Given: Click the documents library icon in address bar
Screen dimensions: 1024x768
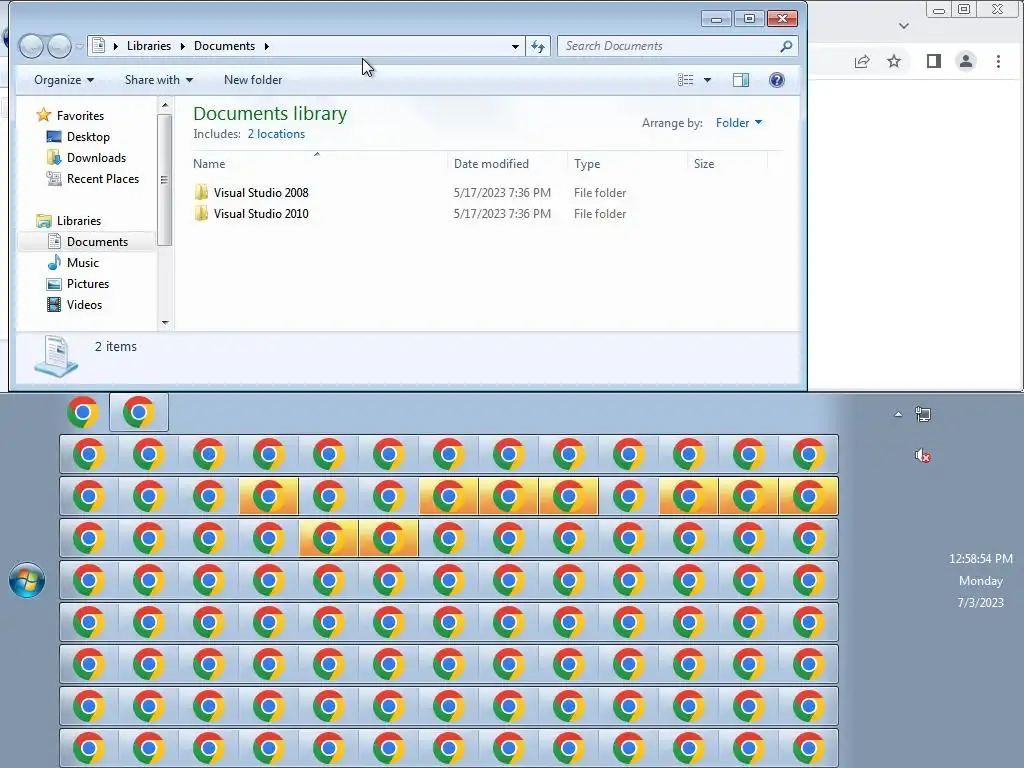Looking at the screenshot, I should [x=99, y=46].
